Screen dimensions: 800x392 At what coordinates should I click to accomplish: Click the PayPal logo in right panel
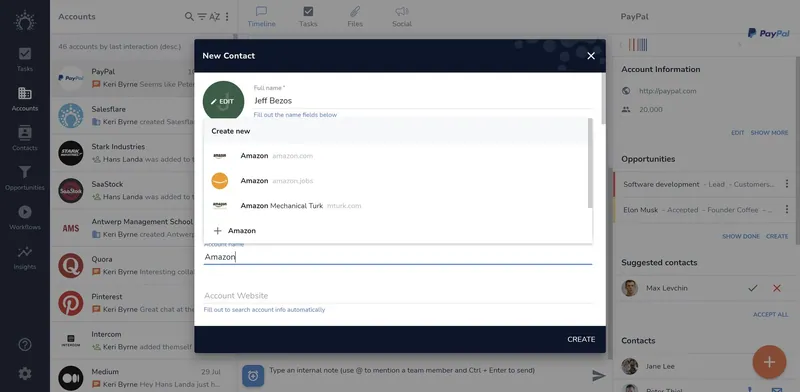pos(768,33)
